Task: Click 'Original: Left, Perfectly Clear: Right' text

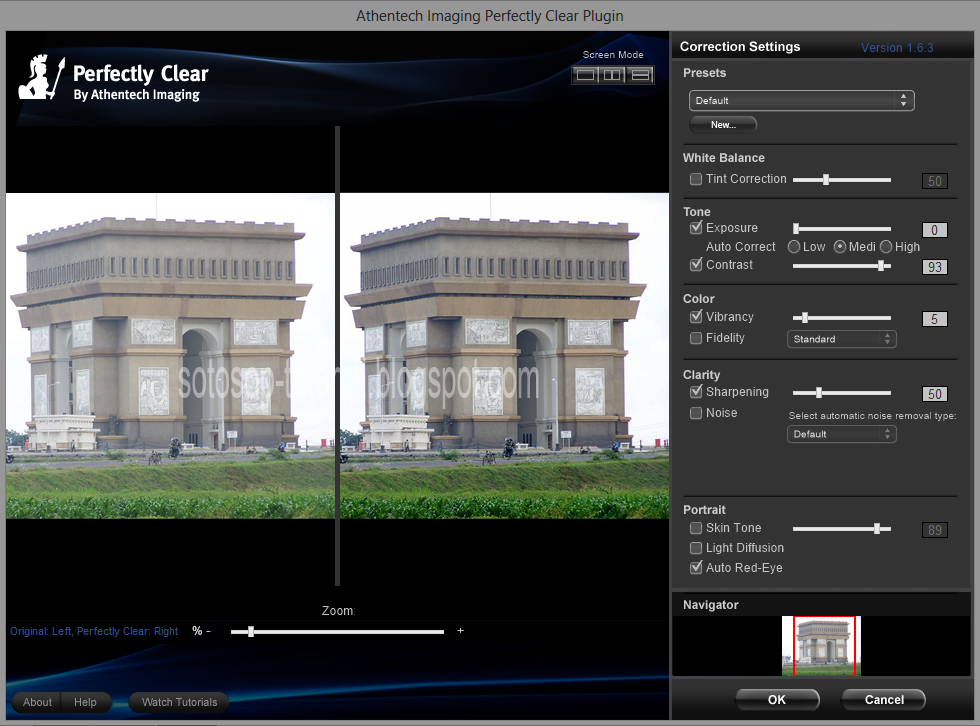Action: click(94, 631)
